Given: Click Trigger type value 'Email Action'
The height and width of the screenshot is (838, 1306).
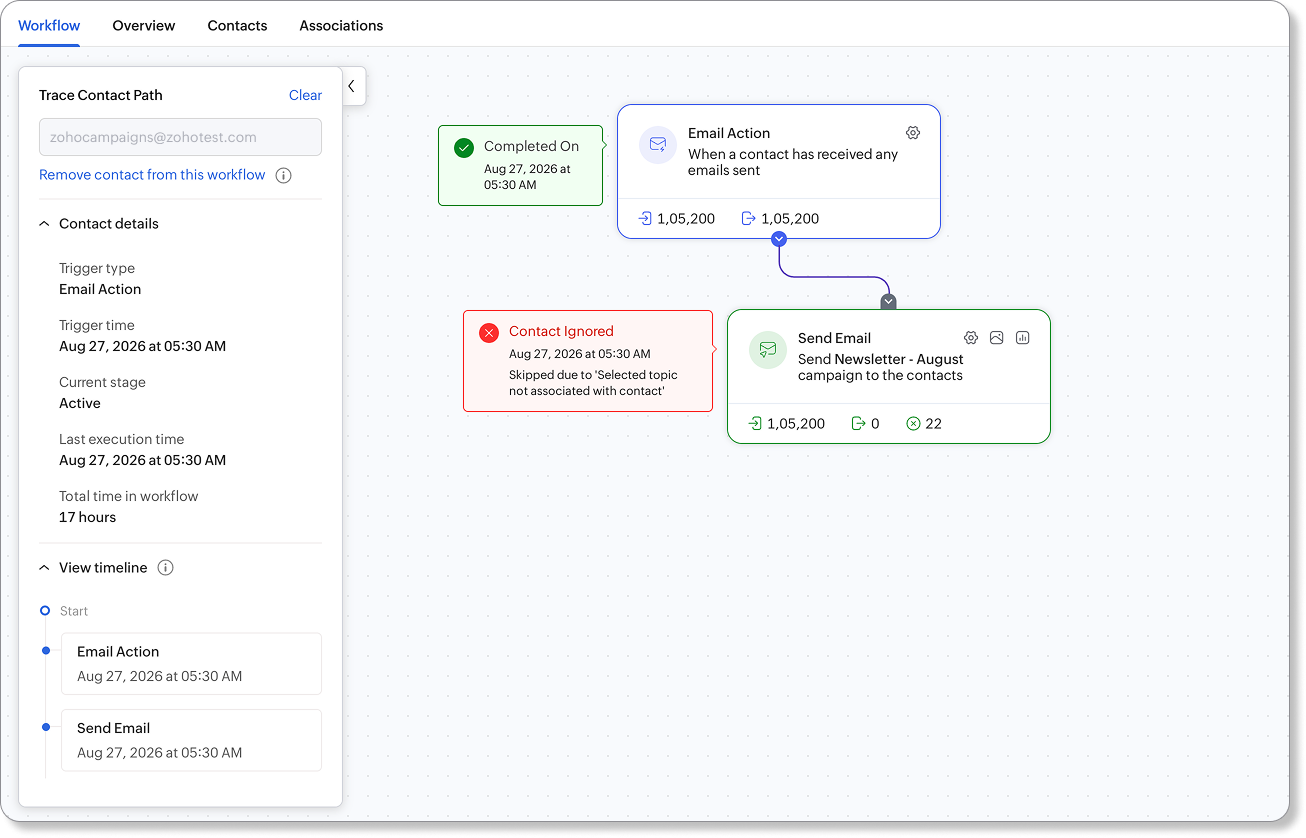Looking at the screenshot, I should [100, 289].
